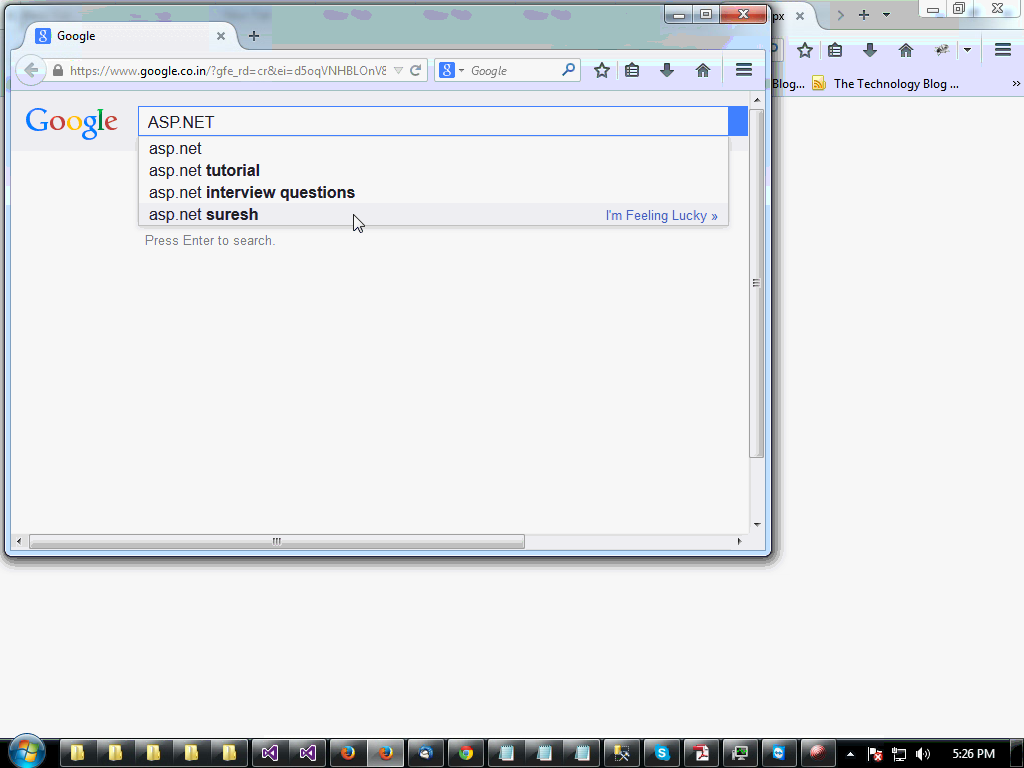Viewport: 1024px width, 768px height.
Task: Choose the "asp.net tutorial" suggestion
Action: point(433,170)
